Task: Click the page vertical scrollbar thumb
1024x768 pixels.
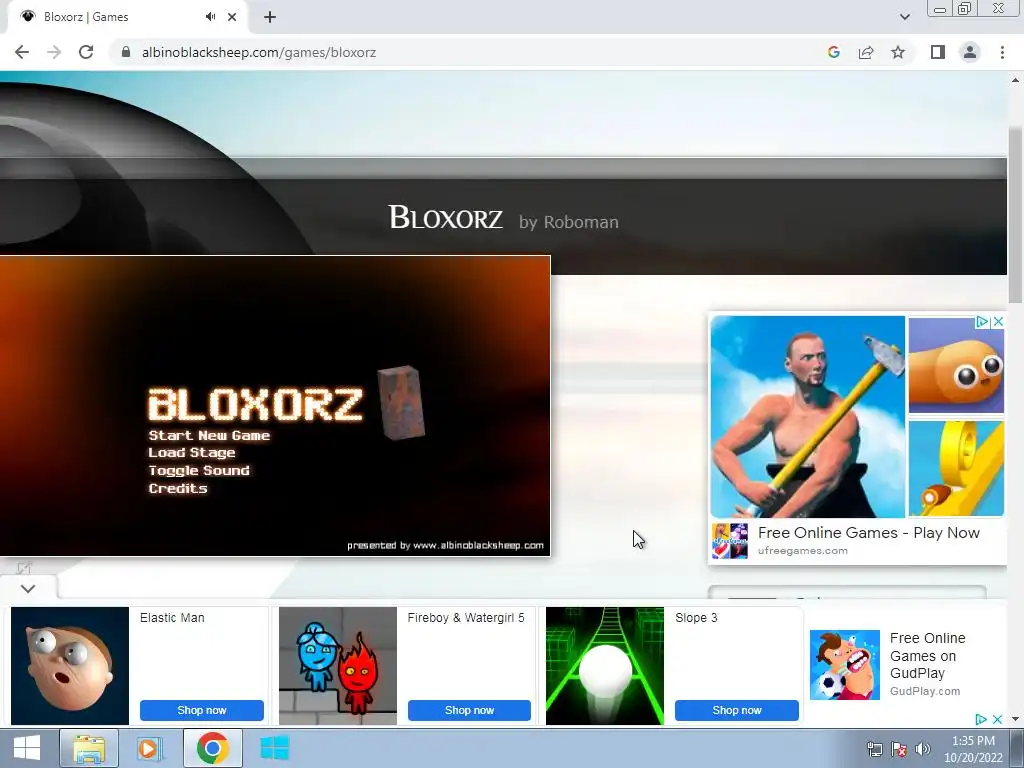Action: (1015, 216)
